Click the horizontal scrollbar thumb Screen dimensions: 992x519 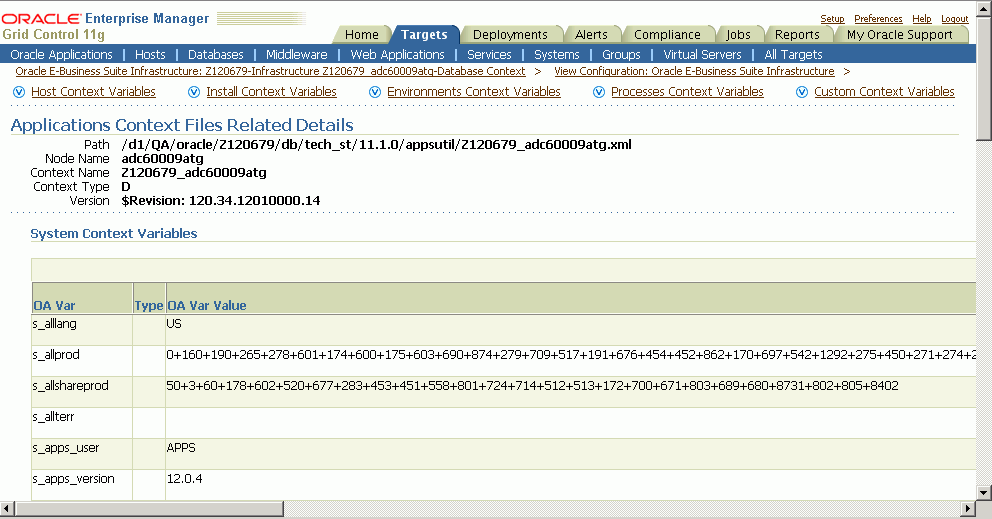[149, 508]
